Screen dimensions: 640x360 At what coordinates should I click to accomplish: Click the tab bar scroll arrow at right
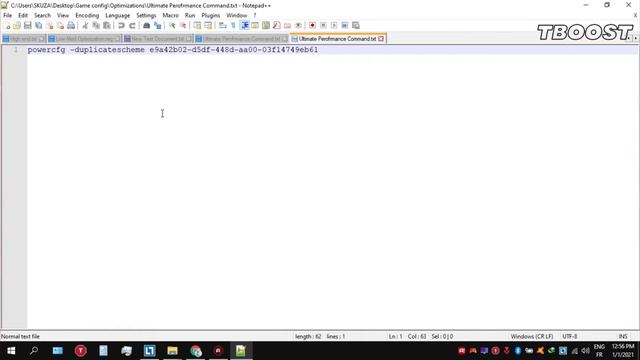point(636,38)
